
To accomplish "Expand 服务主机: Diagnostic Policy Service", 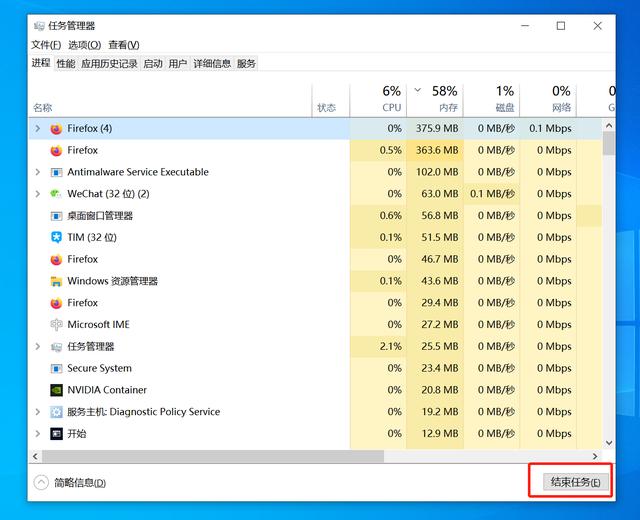I will [38, 411].
